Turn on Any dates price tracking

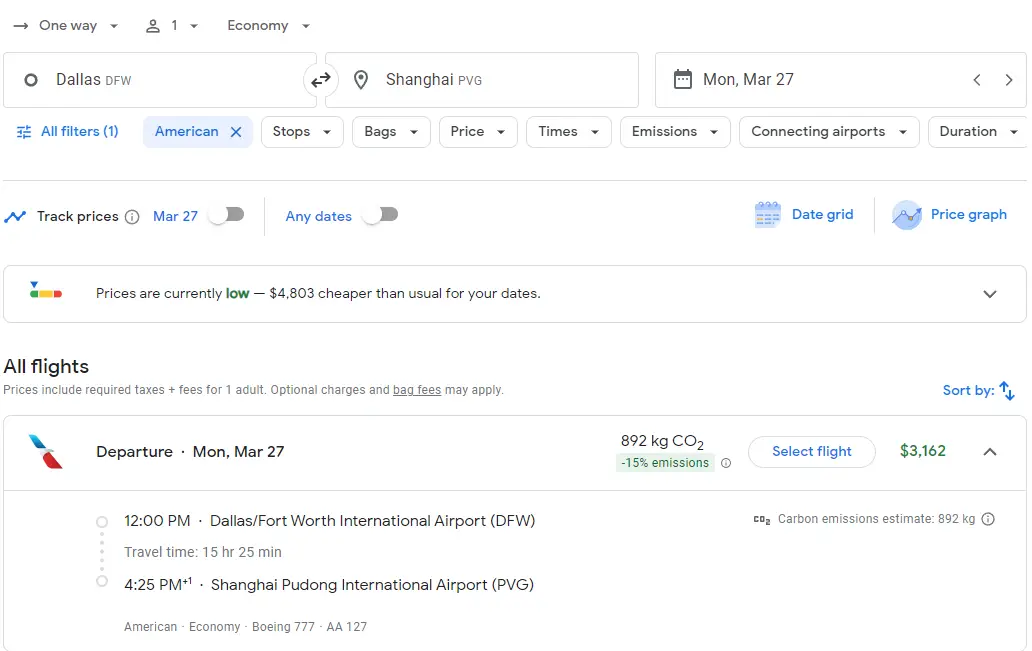point(380,215)
